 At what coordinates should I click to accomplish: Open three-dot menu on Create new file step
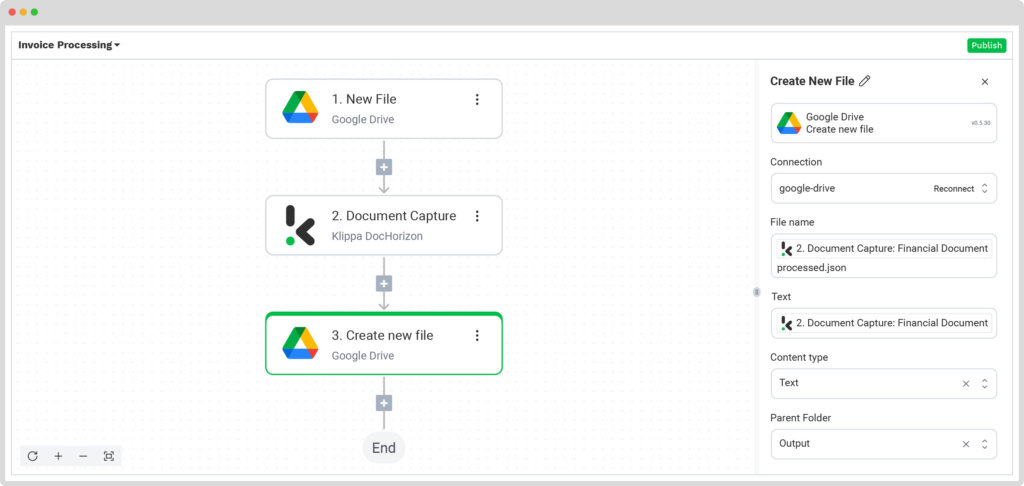tap(477, 335)
